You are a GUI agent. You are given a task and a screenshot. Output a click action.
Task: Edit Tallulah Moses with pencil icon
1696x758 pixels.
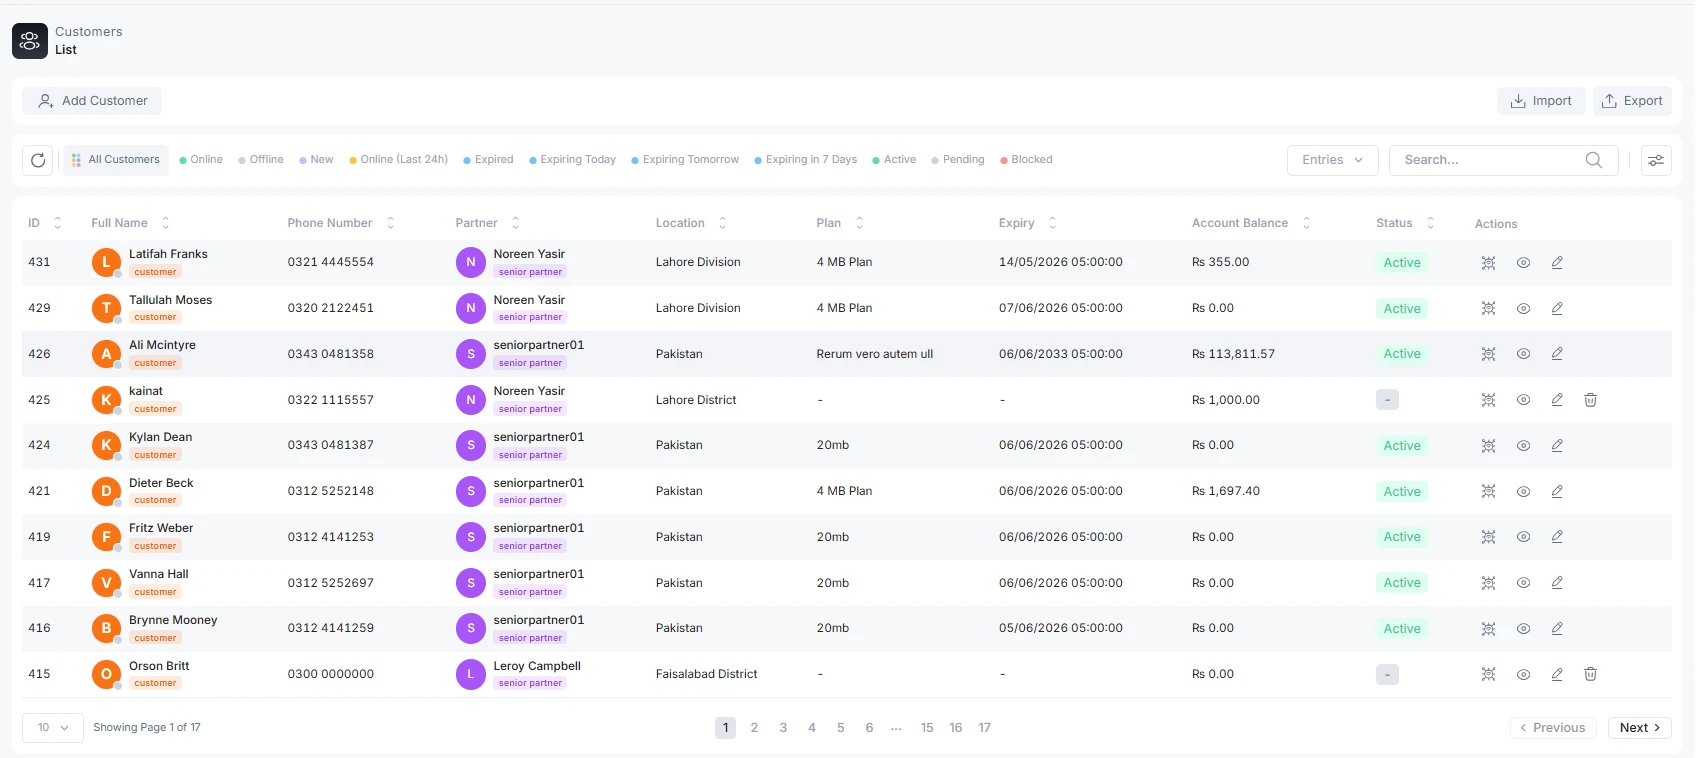(1557, 309)
